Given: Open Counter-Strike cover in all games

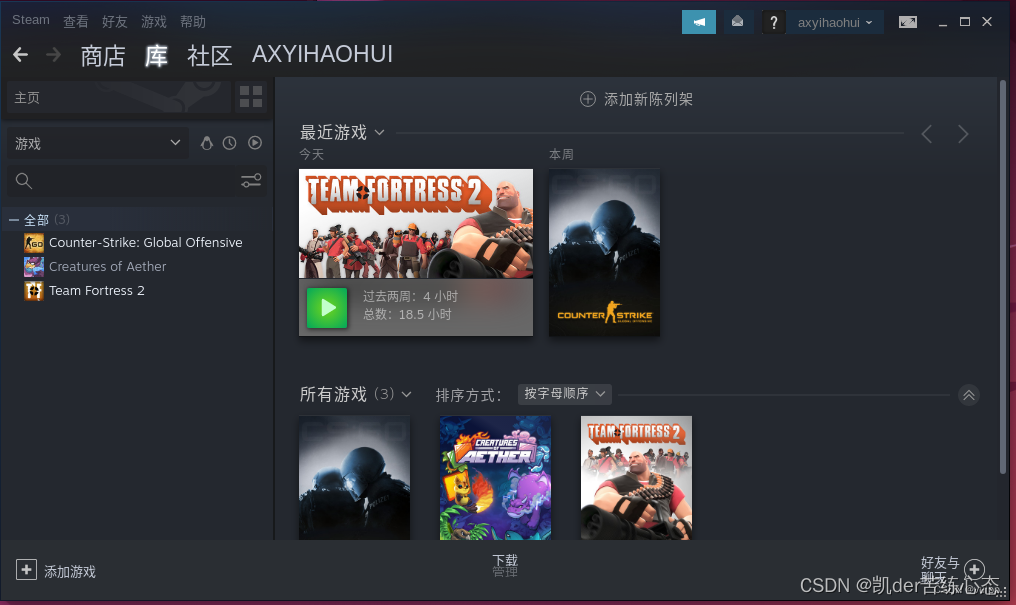Looking at the screenshot, I should click(x=354, y=478).
